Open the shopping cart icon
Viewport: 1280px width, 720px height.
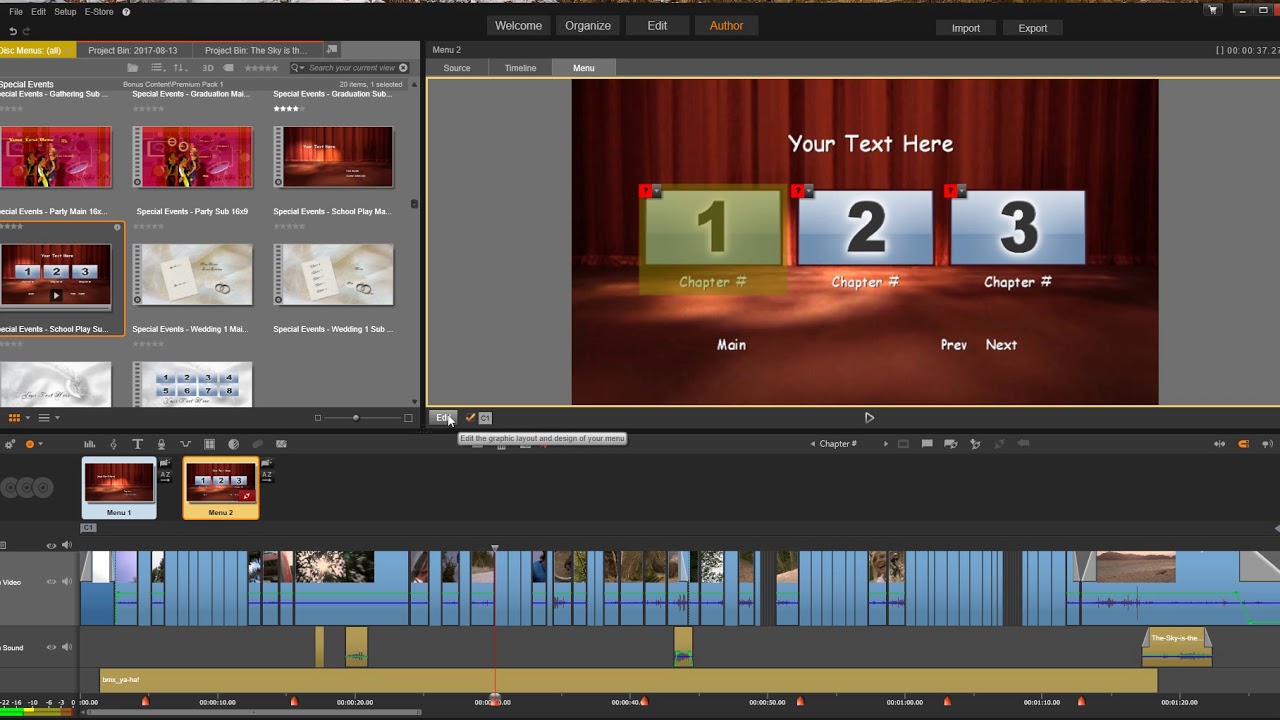pos(1213,10)
